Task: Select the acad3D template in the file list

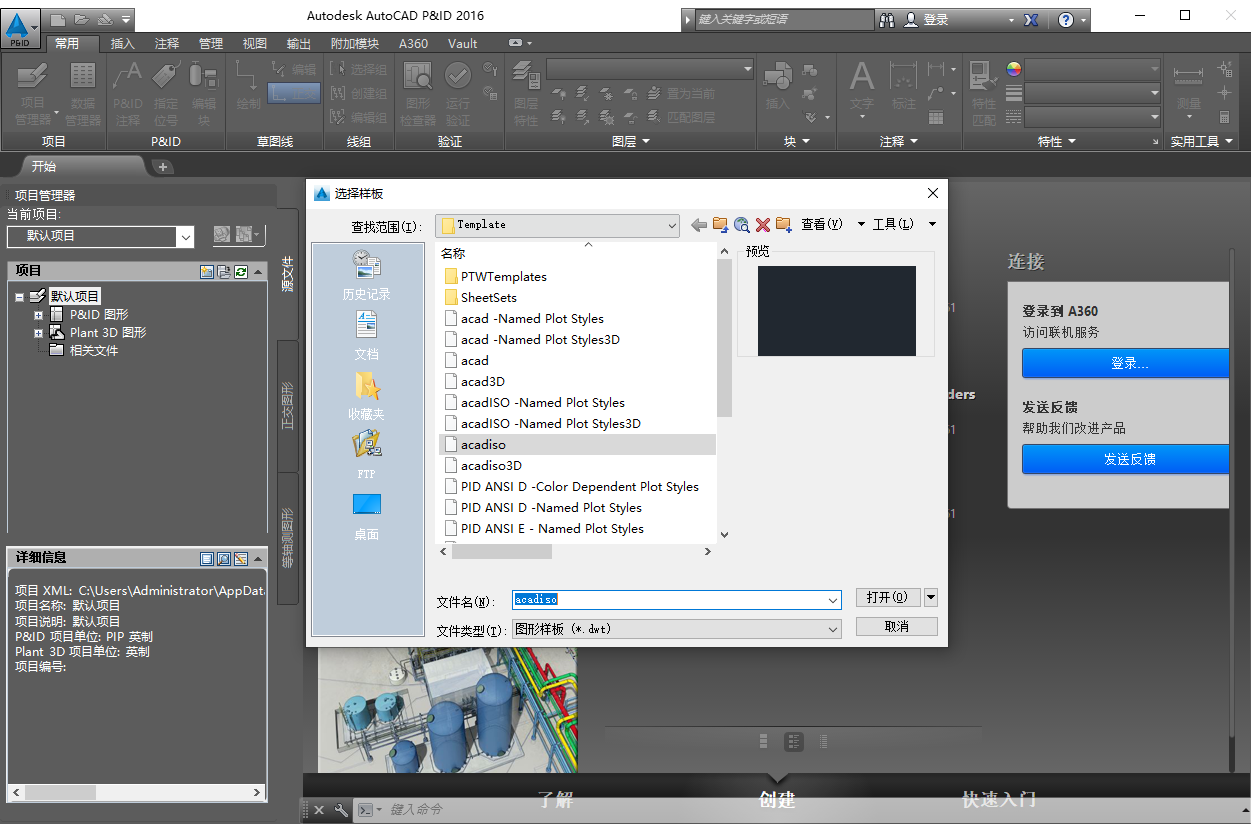Action: click(x=485, y=381)
